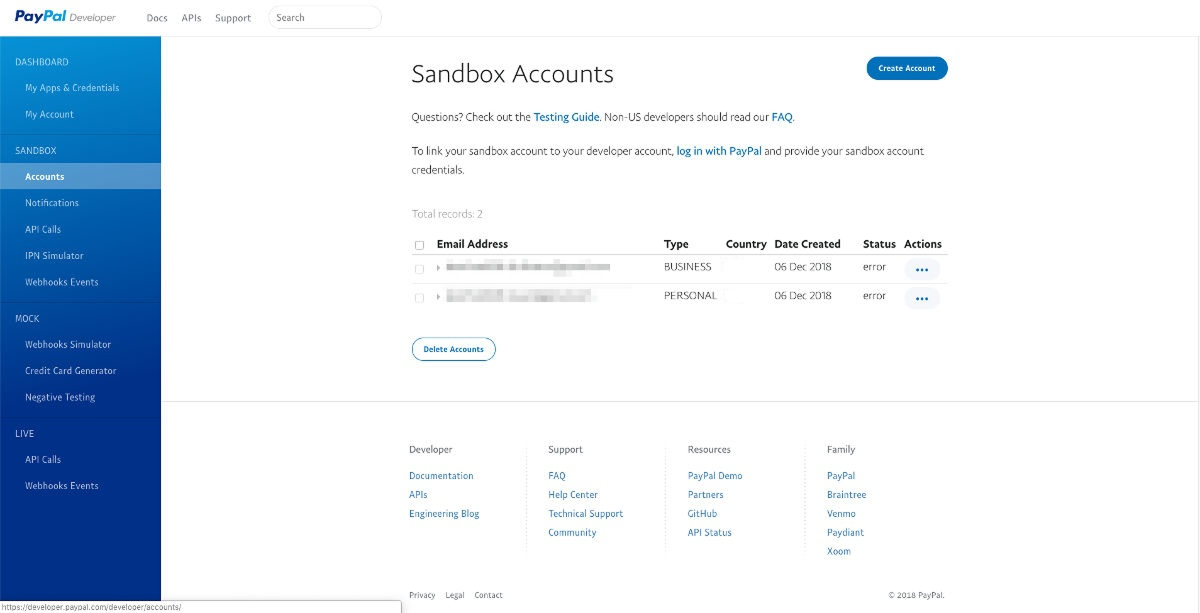Open footer Partners link
The image size is (1200, 613).
tap(705, 495)
